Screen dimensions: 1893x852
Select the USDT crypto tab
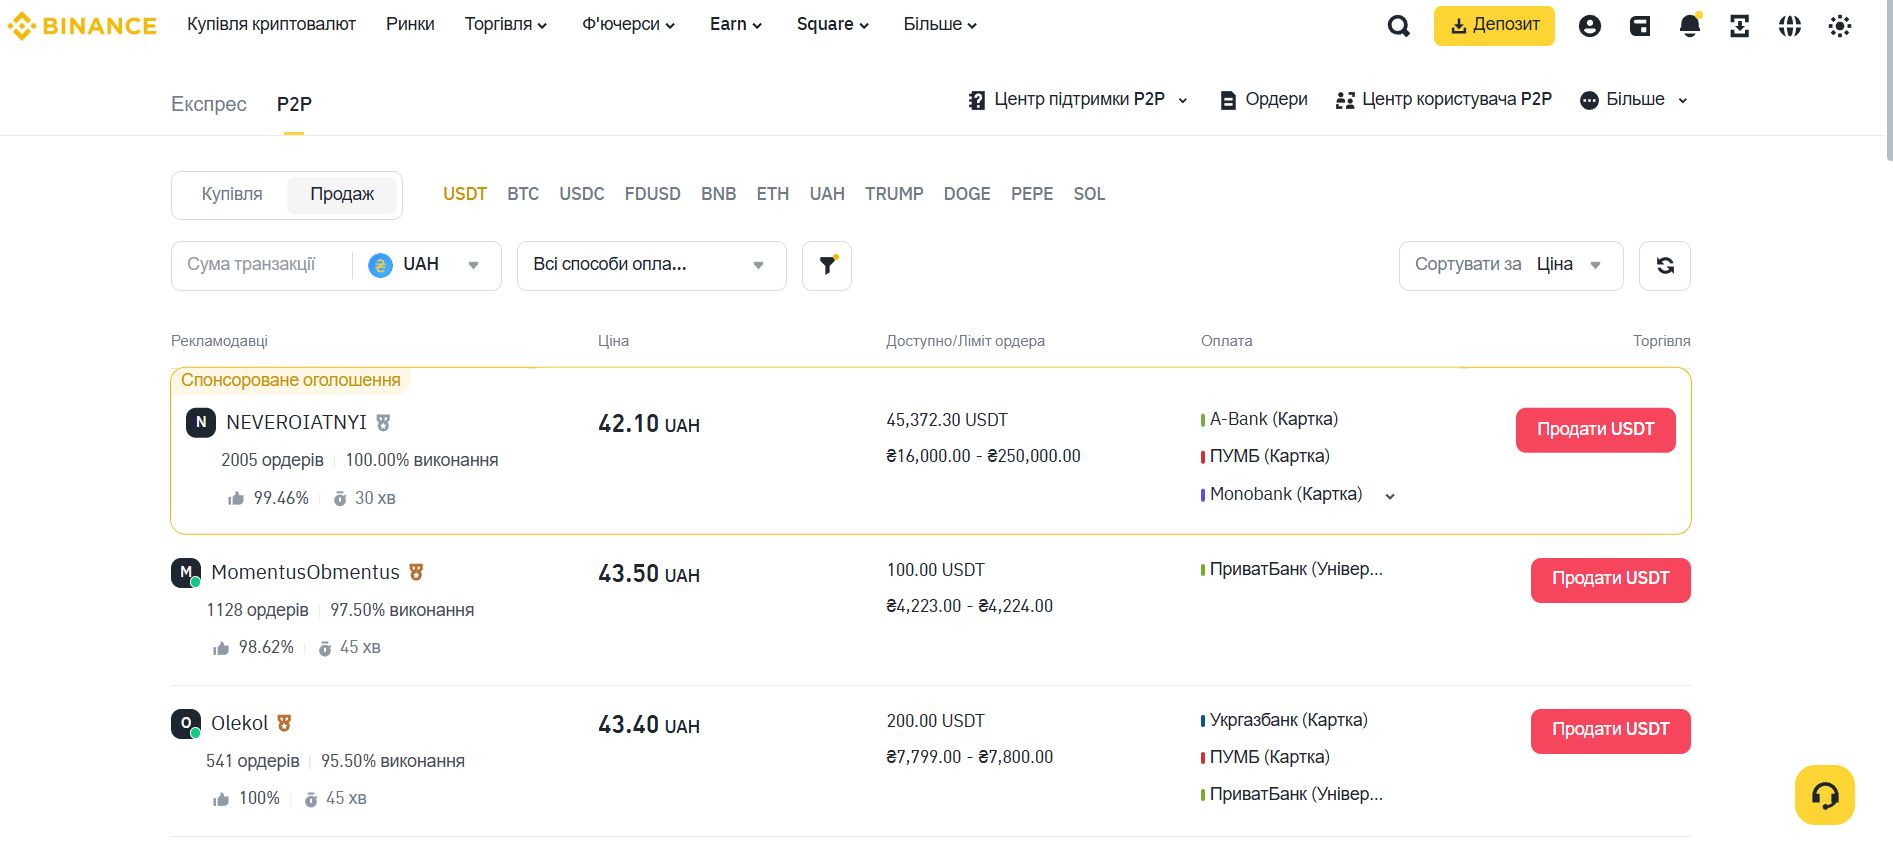(465, 194)
